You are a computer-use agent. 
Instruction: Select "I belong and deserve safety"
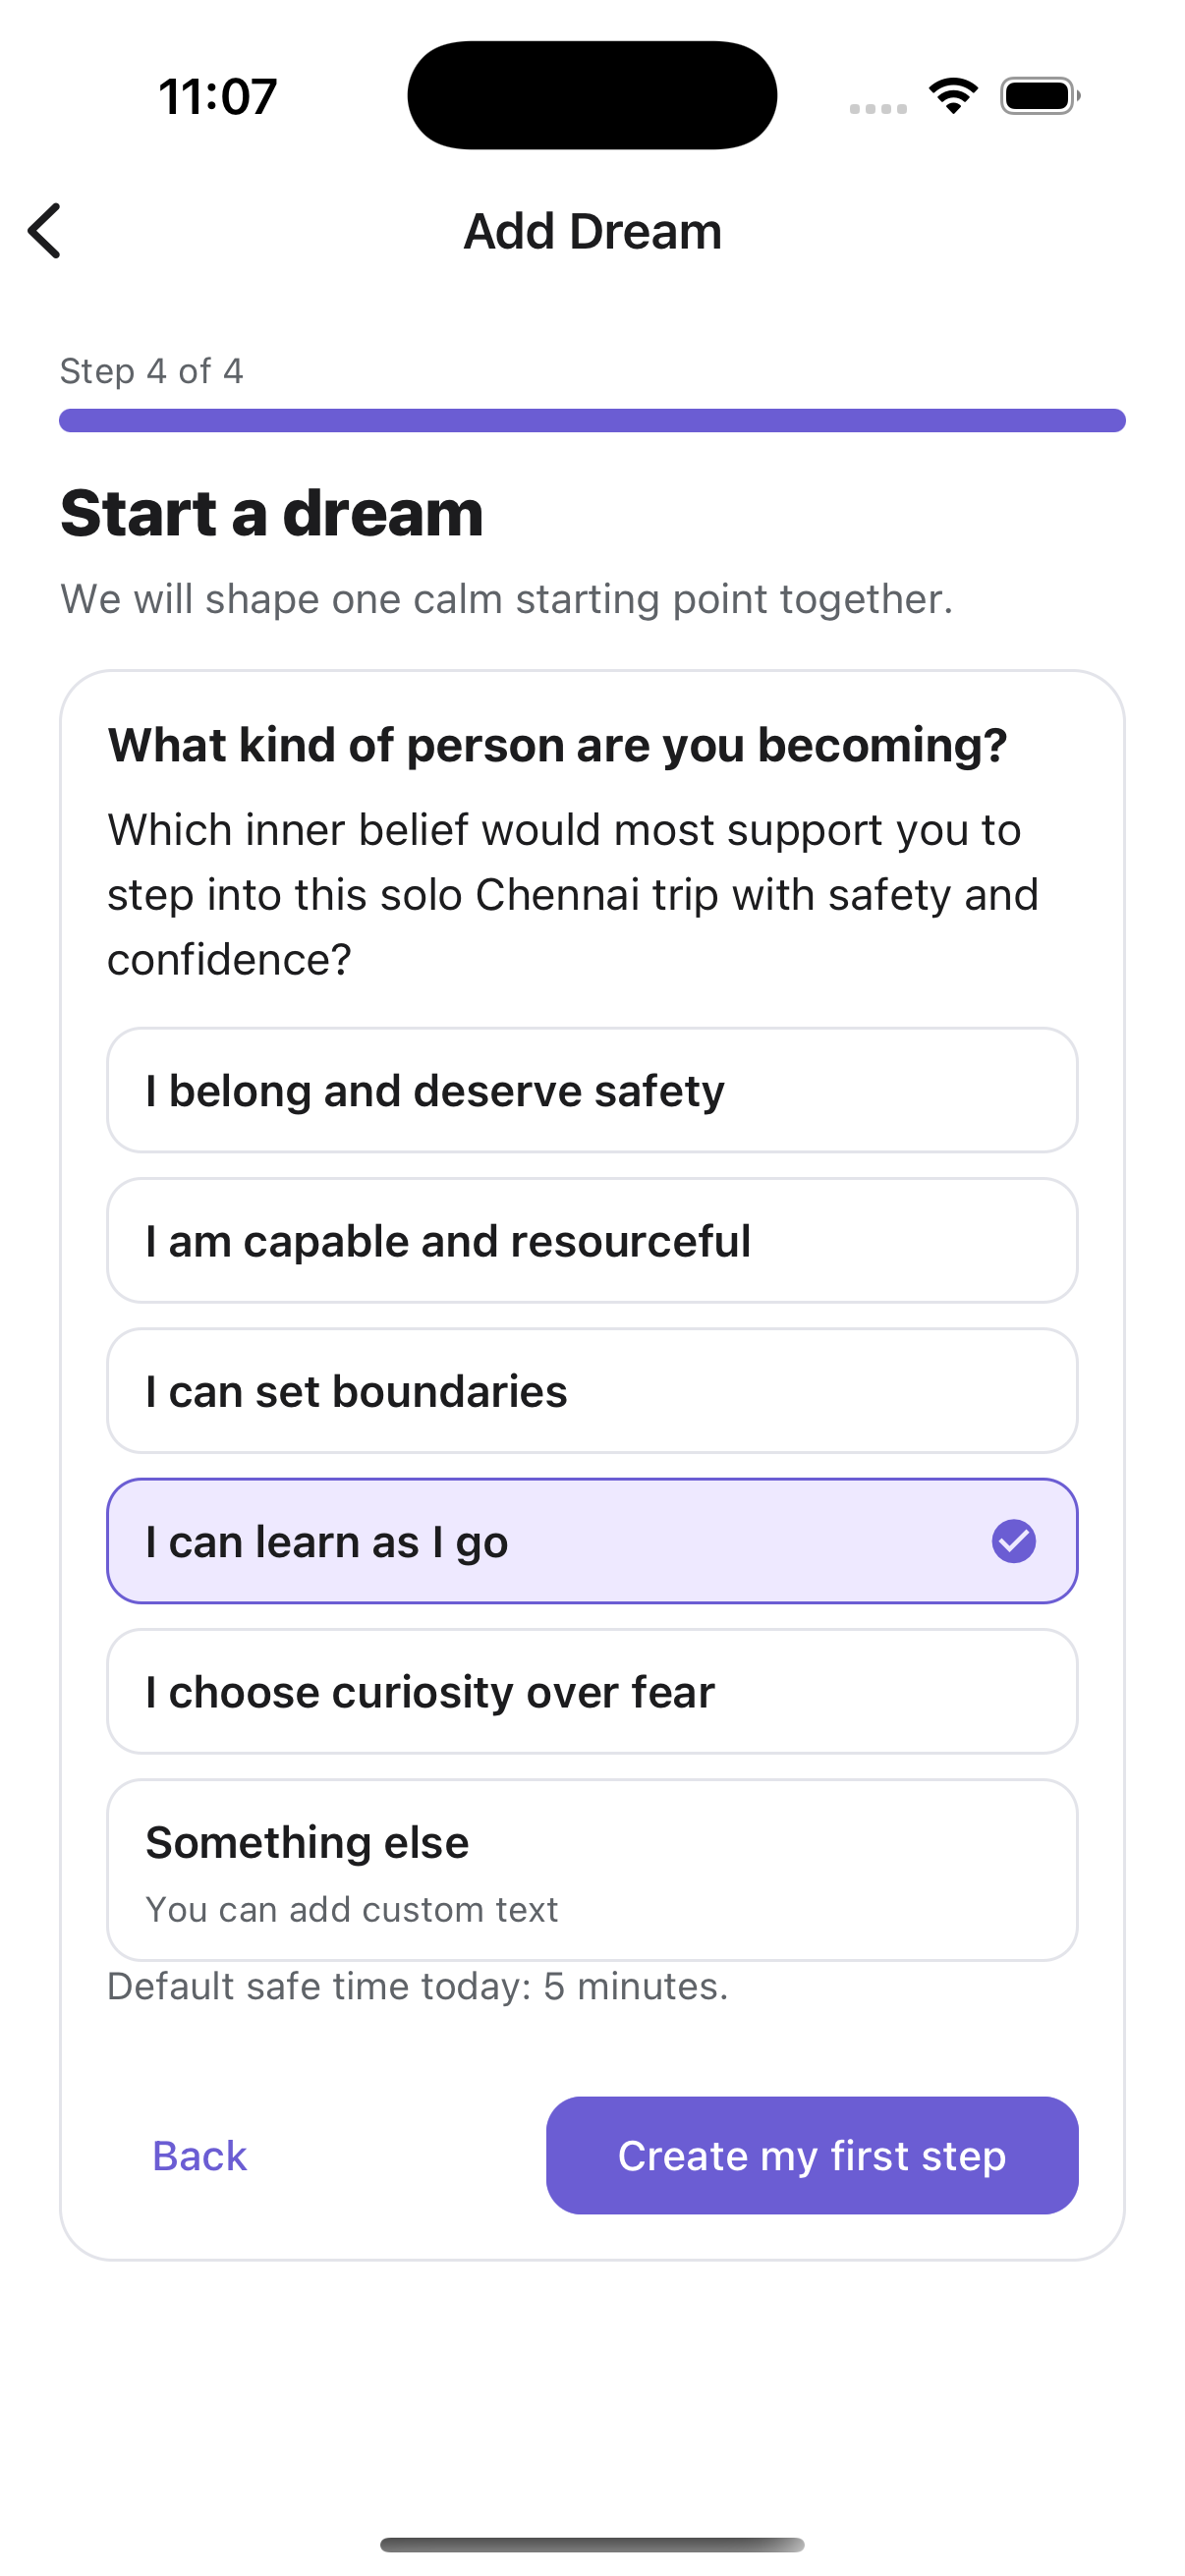pyautogui.click(x=592, y=1090)
